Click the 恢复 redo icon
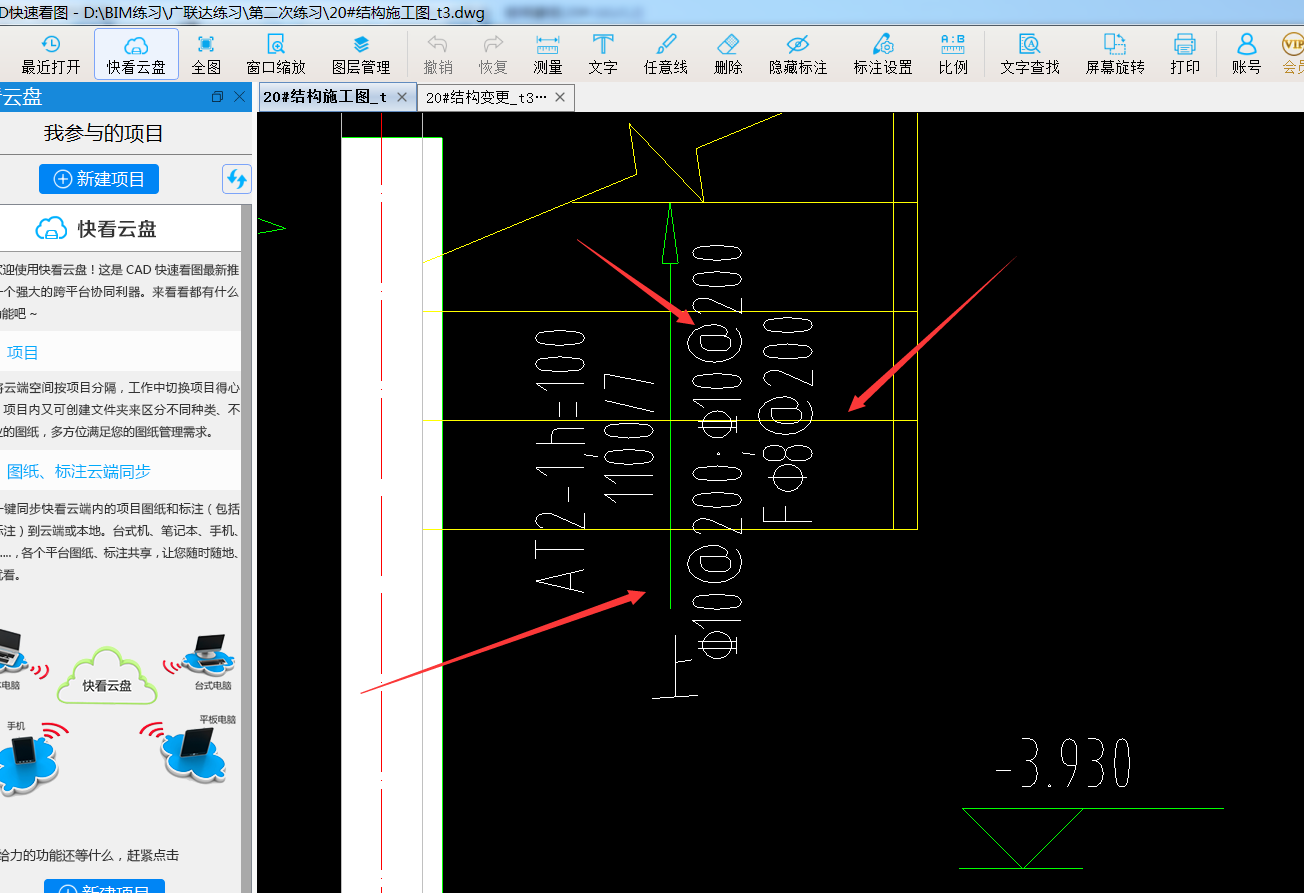The height and width of the screenshot is (893, 1304). point(493,55)
